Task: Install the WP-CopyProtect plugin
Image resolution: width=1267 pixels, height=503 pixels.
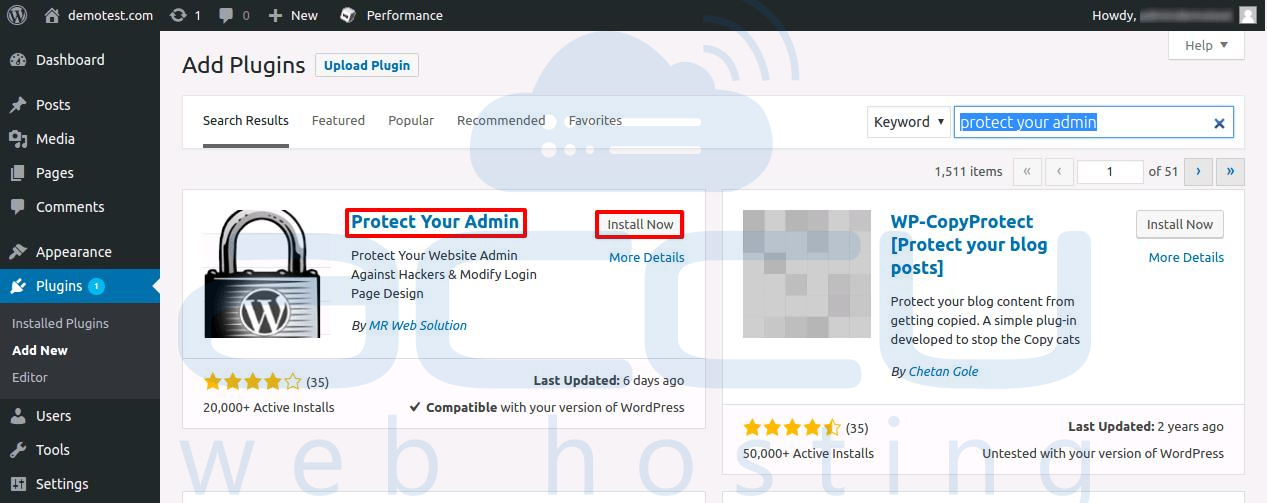Action: click(1180, 225)
